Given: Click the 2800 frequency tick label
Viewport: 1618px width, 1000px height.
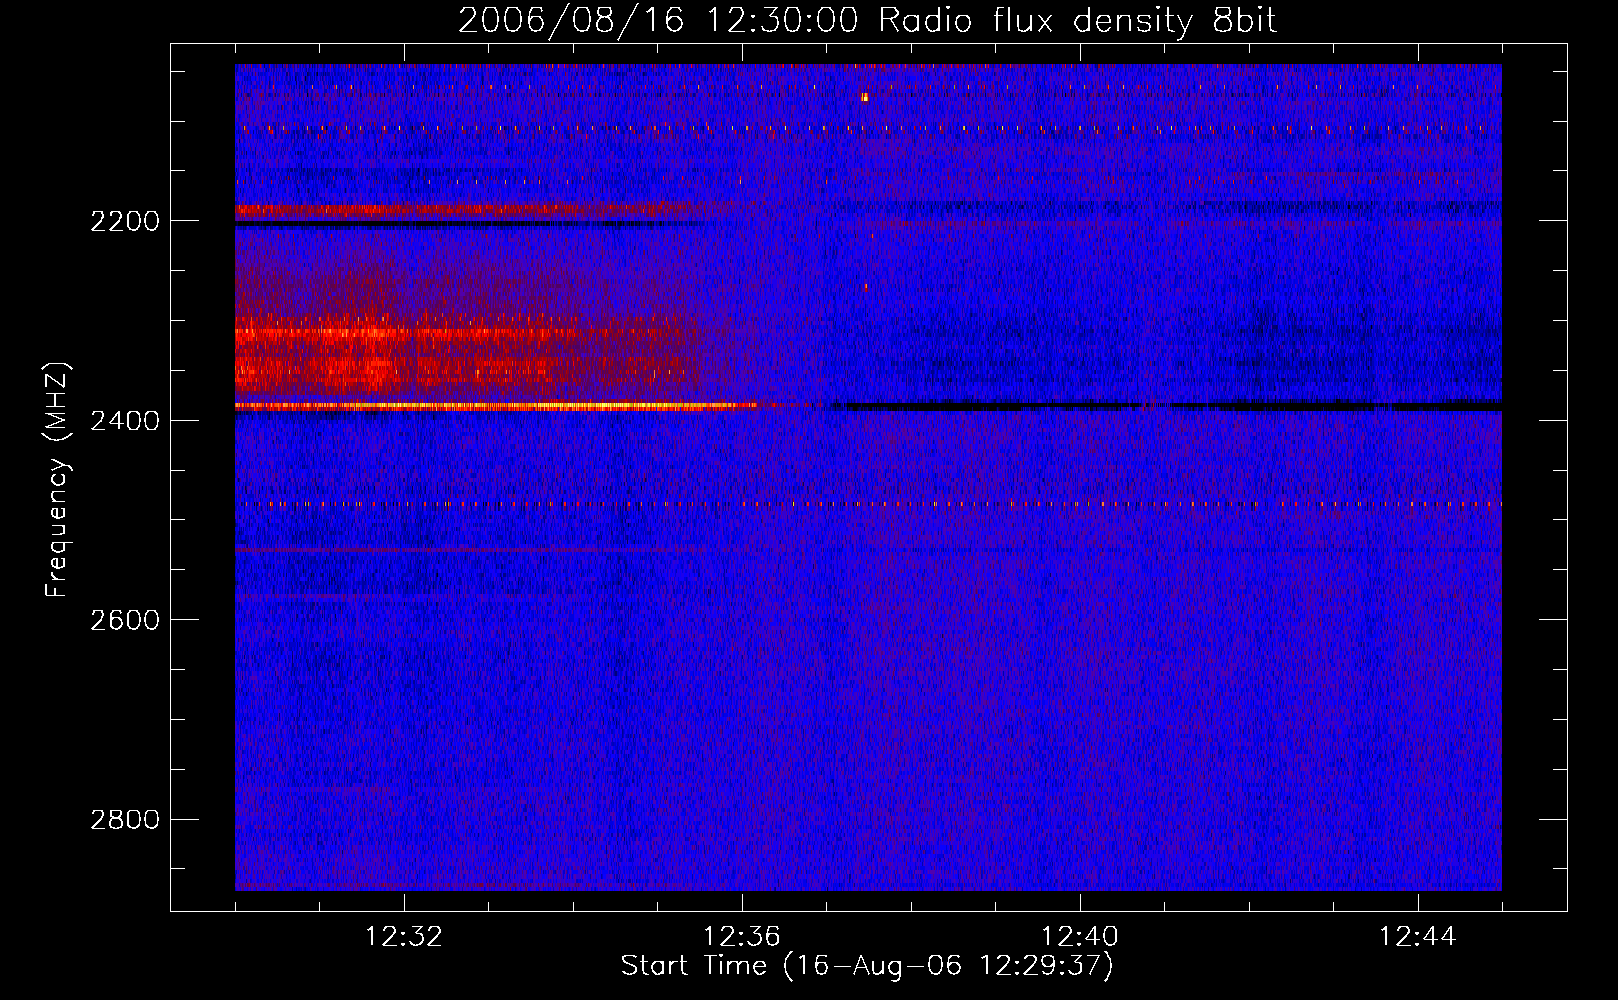Looking at the screenshot, I should pos(125,820).
